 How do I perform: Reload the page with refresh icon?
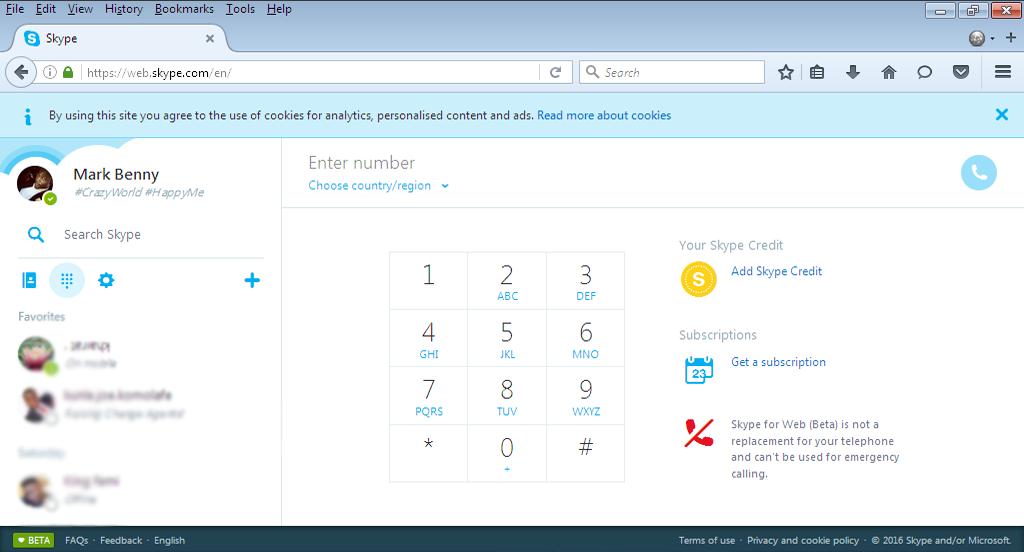pos(556,72)
